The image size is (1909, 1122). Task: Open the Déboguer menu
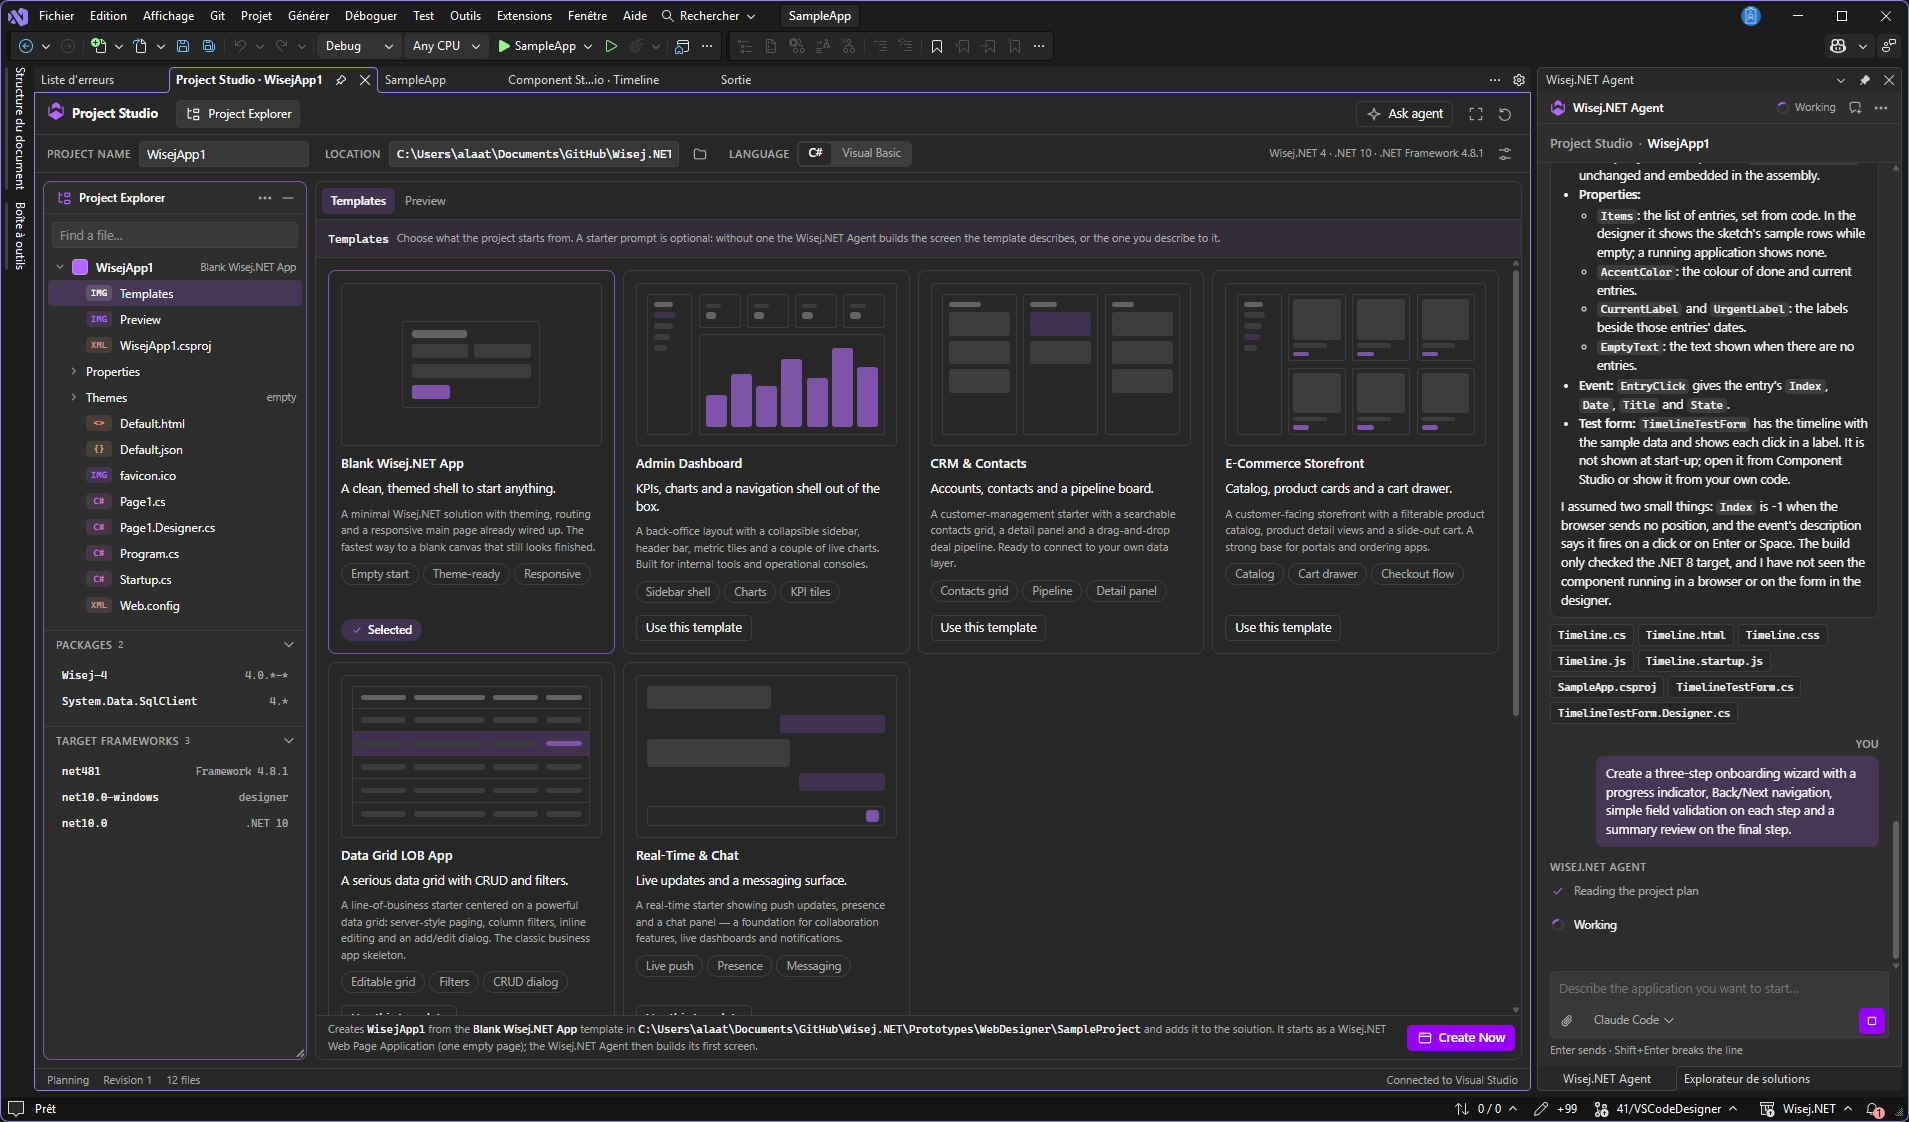(x=371, y=16)
